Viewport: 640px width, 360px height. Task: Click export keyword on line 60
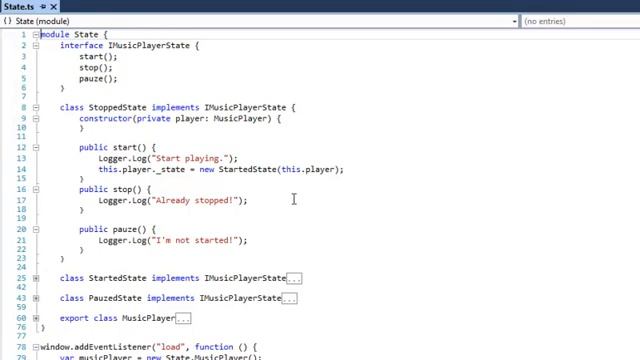coord(74,318)
